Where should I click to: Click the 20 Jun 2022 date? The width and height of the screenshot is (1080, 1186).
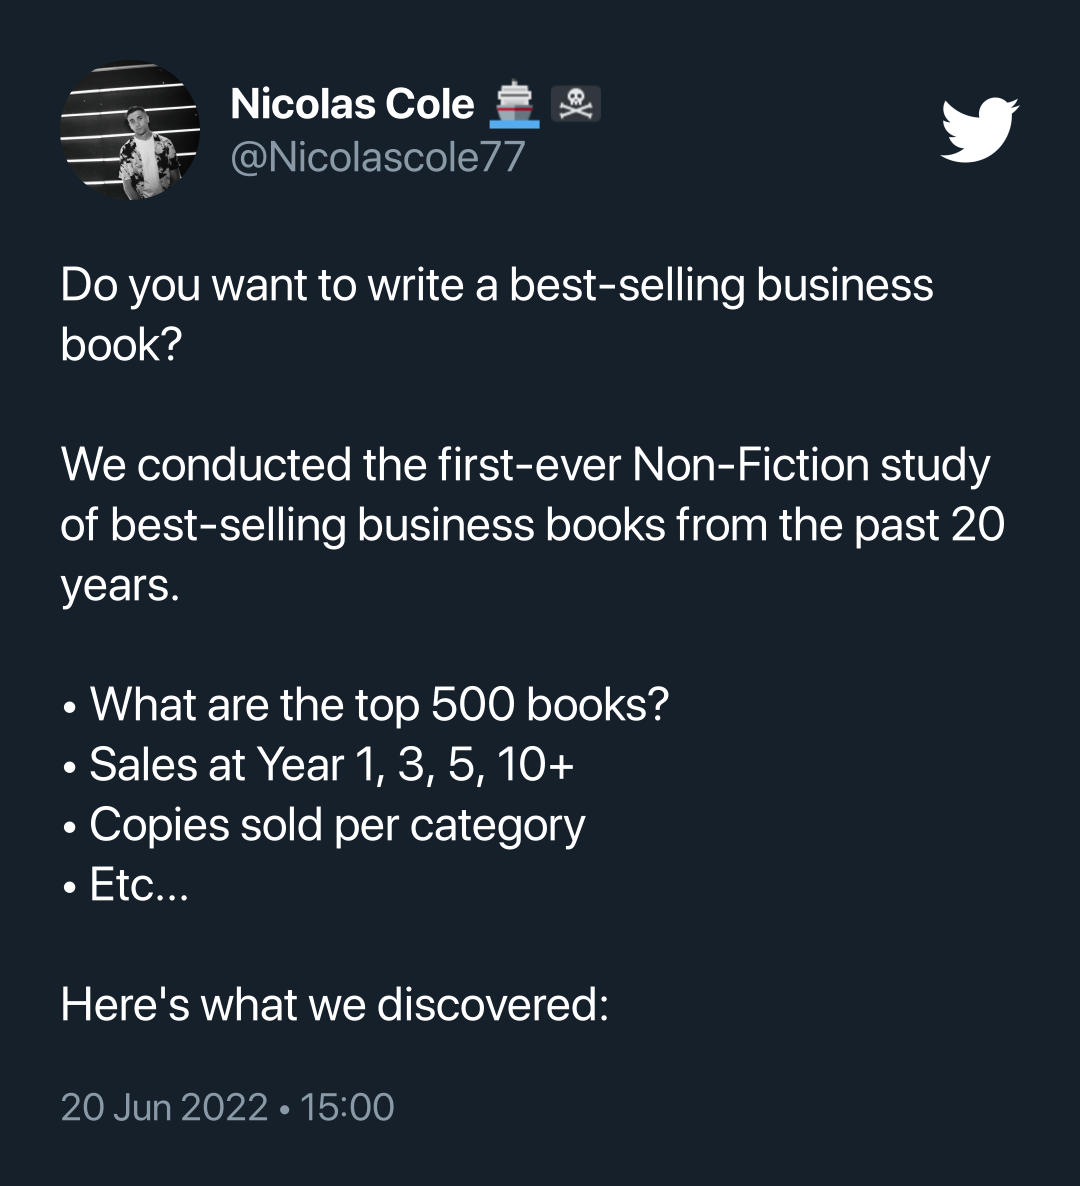pyautogui.click(x=164, y=1107)
